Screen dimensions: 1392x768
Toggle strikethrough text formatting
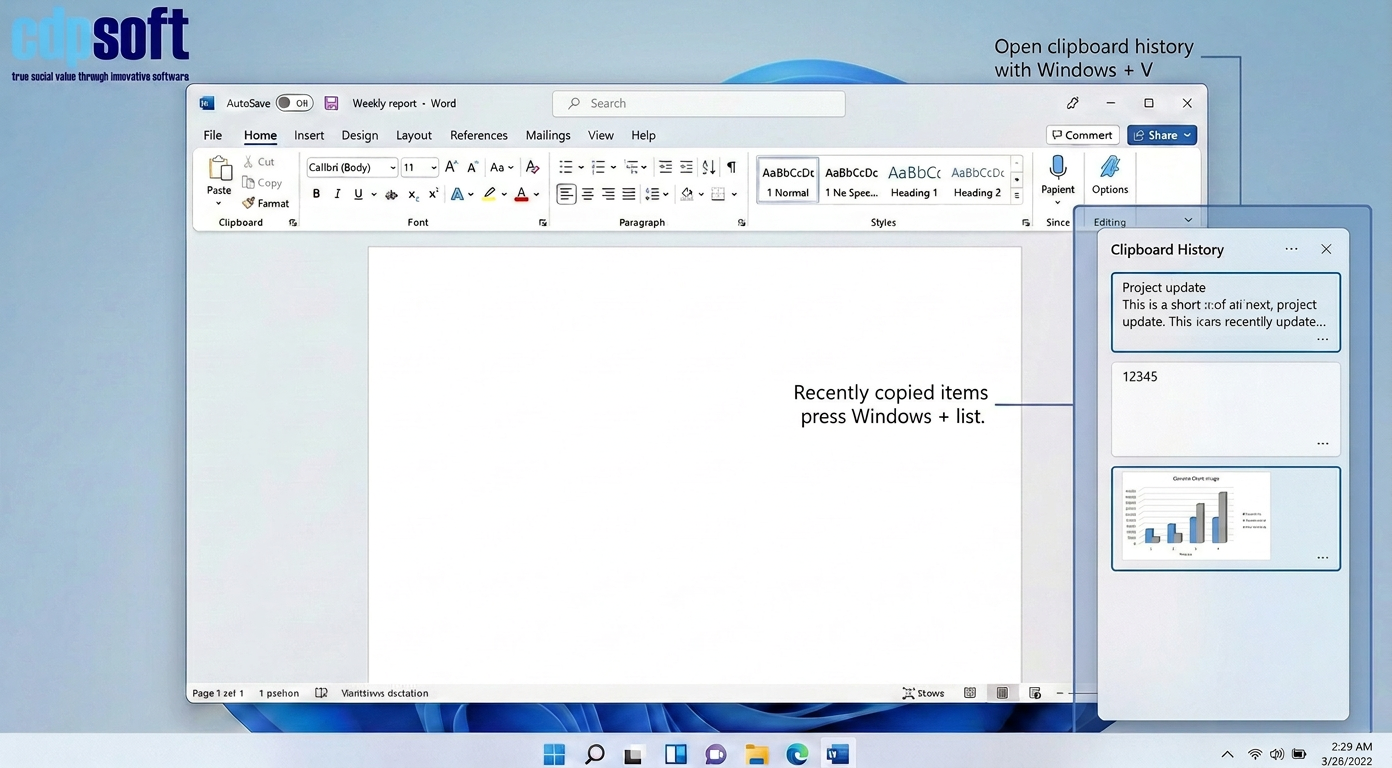[x=391, y=194]
